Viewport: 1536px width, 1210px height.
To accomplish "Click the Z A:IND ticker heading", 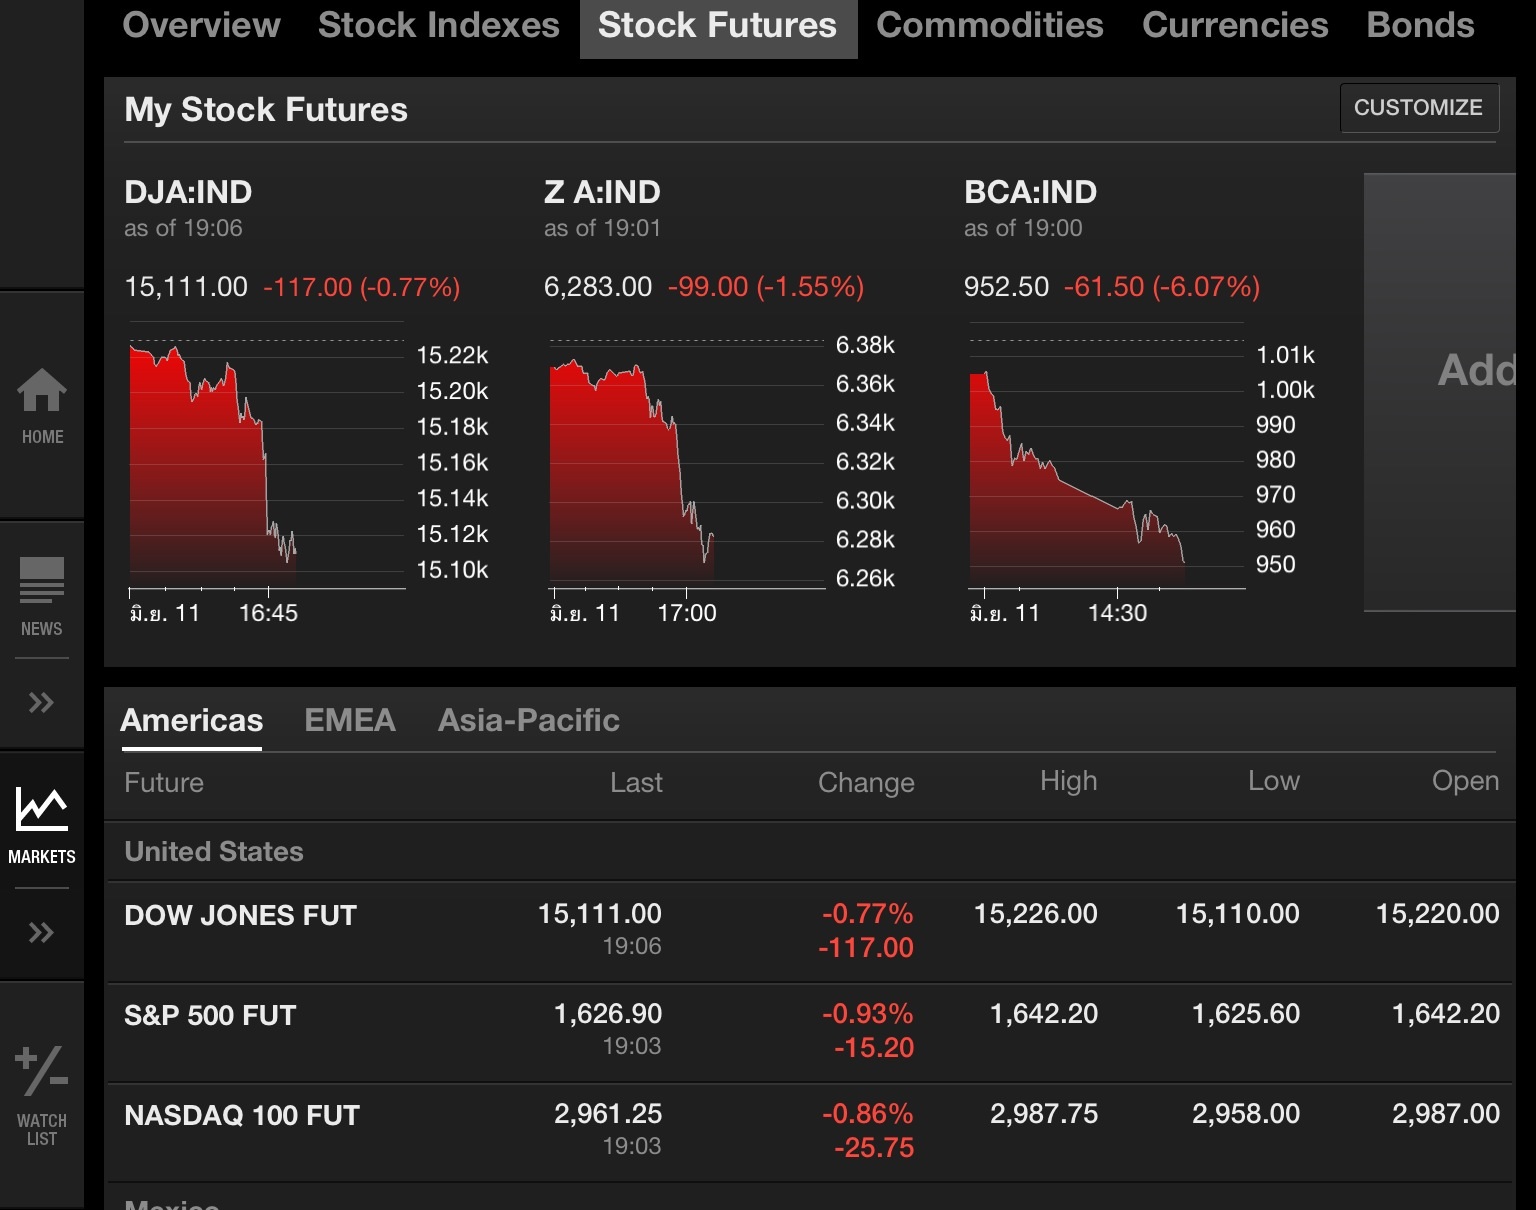I will click(602, 192).
